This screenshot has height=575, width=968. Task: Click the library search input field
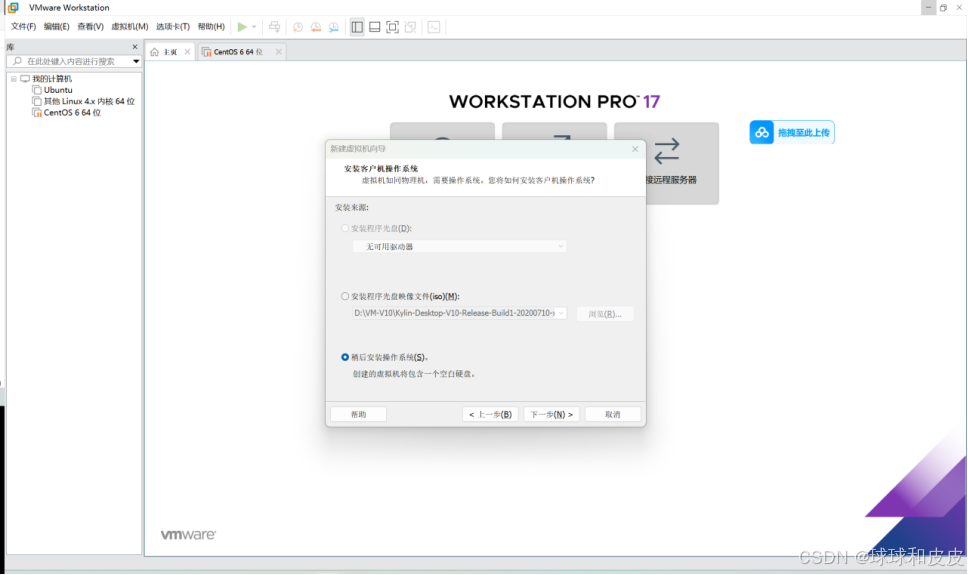[x=74, y=61]
